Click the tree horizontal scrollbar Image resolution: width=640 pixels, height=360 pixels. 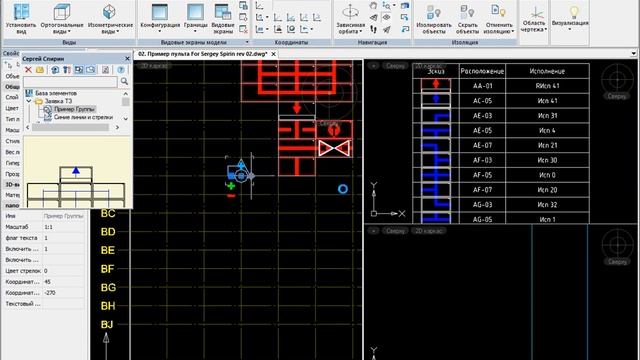(x=70, y=127)
